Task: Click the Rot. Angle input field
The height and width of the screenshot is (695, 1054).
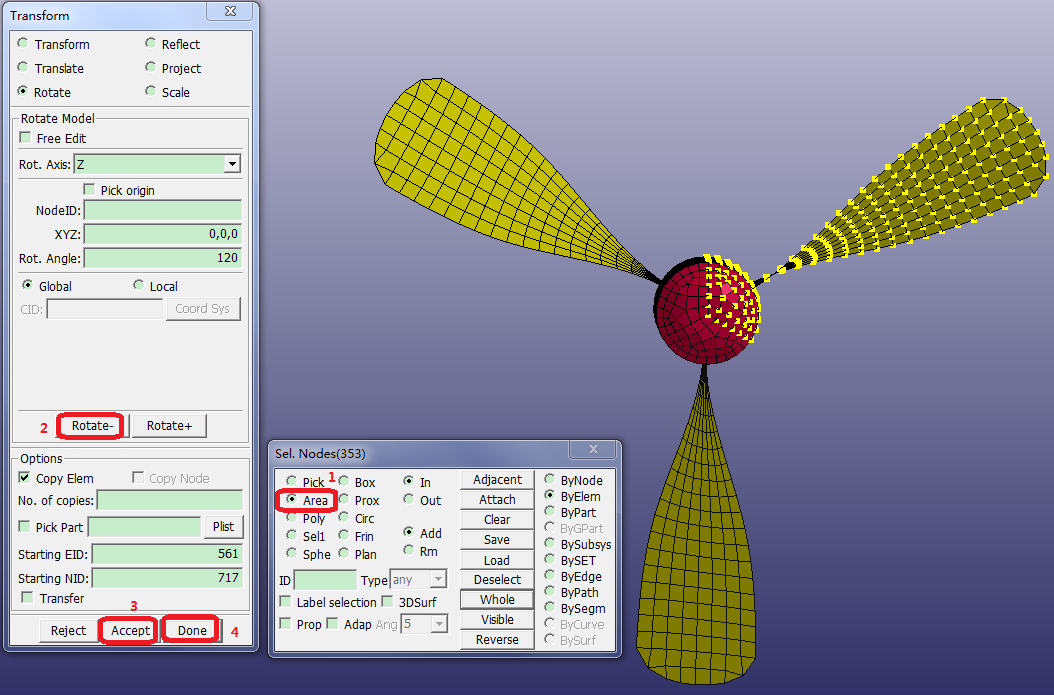Action: [162, 258]
